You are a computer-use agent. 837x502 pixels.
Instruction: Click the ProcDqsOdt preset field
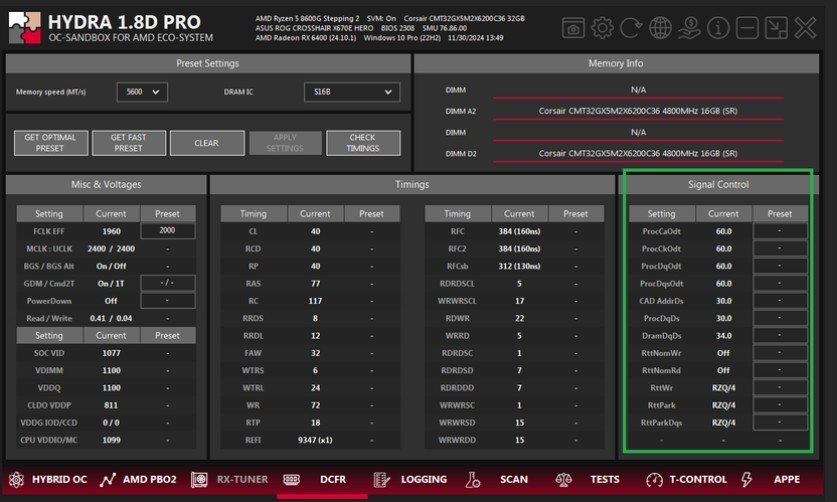pos(780,284)
